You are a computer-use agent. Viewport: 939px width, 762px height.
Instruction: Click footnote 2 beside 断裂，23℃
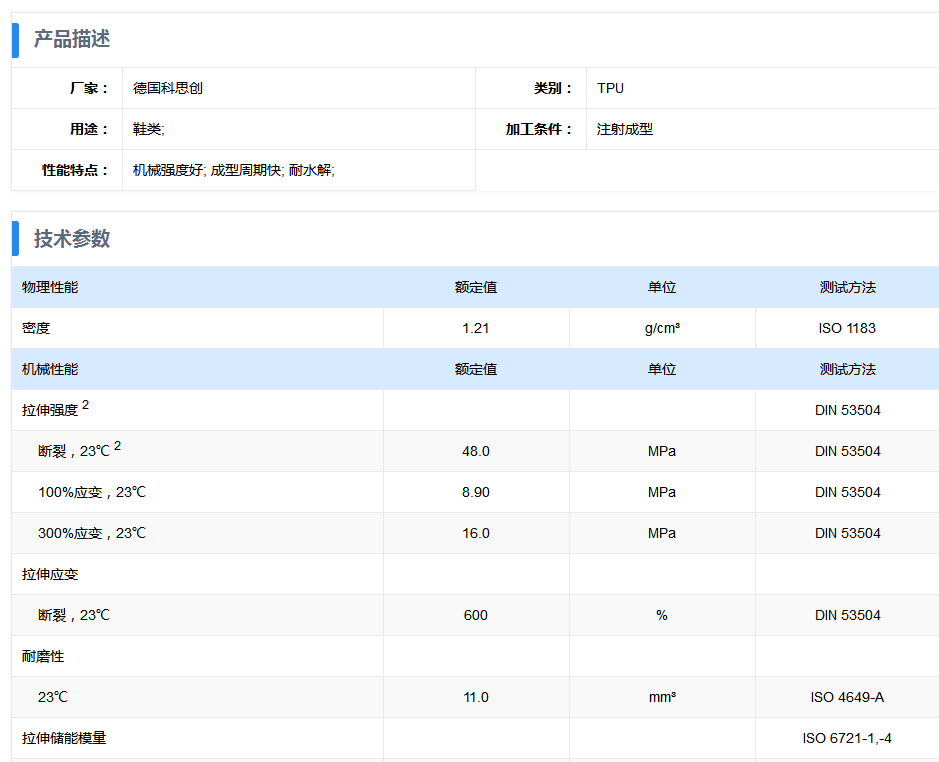pyautogui.click(x=117, y=446)
